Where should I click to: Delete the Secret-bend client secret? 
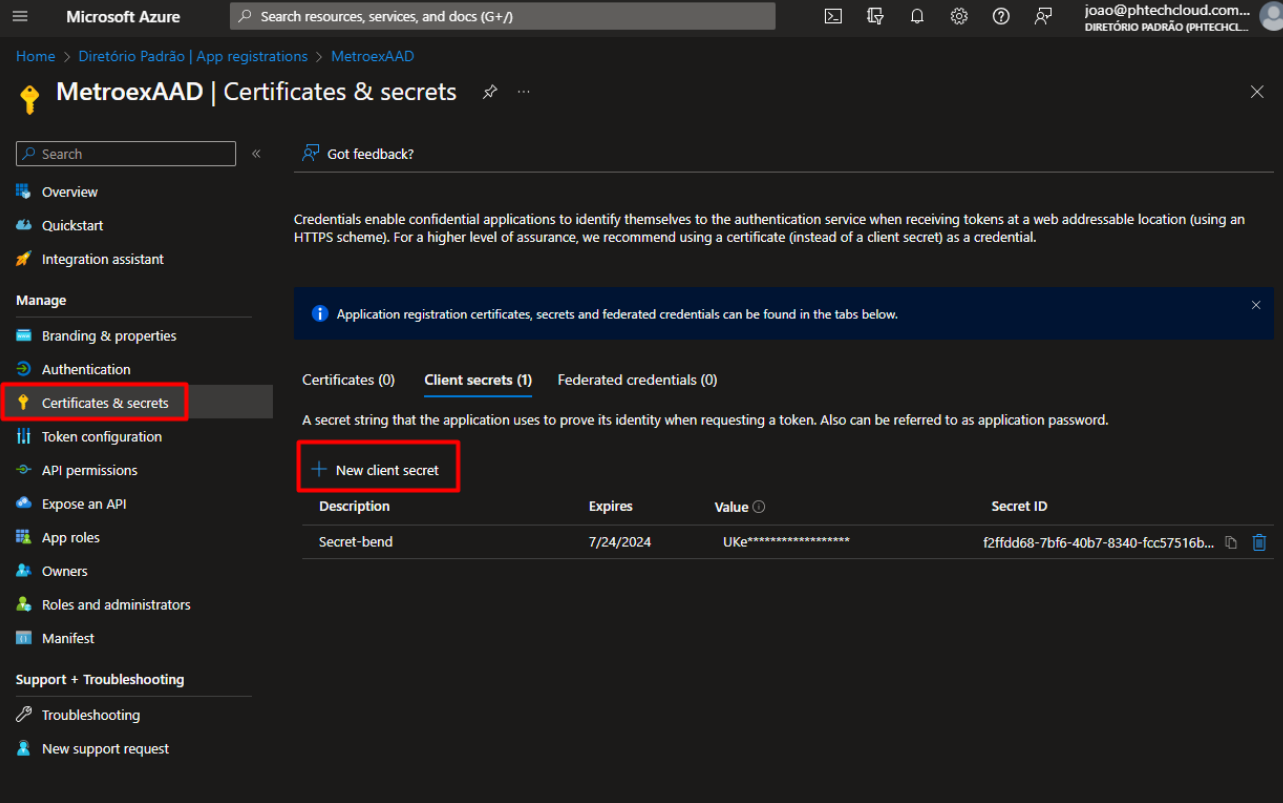click(1259, 543)
